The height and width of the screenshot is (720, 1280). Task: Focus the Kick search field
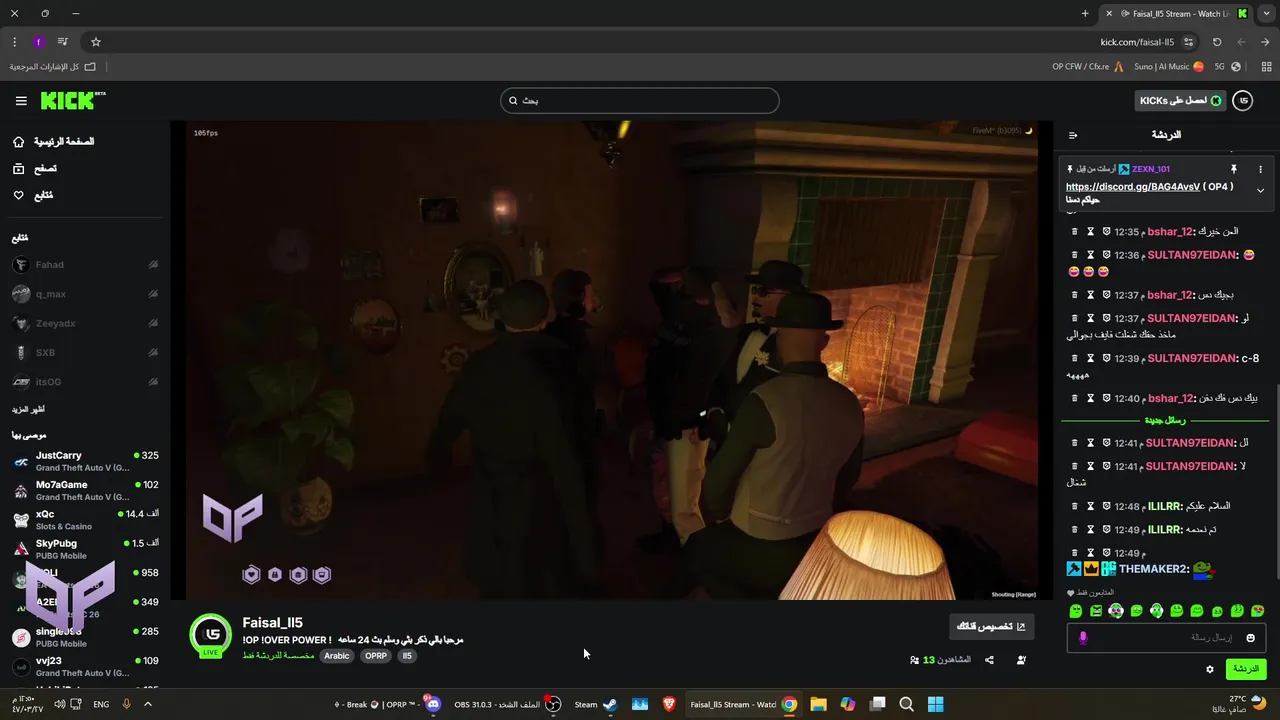pos(640,100)
